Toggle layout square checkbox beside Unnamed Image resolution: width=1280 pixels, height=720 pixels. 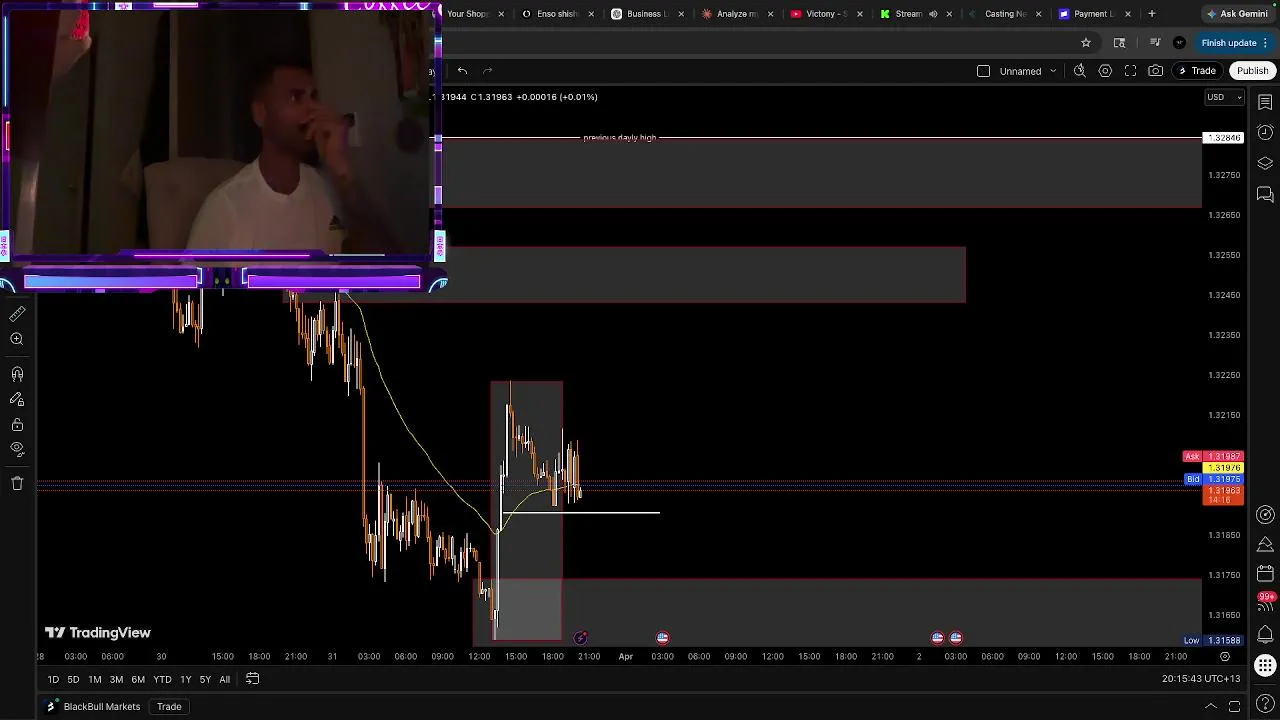coord(983,71)
